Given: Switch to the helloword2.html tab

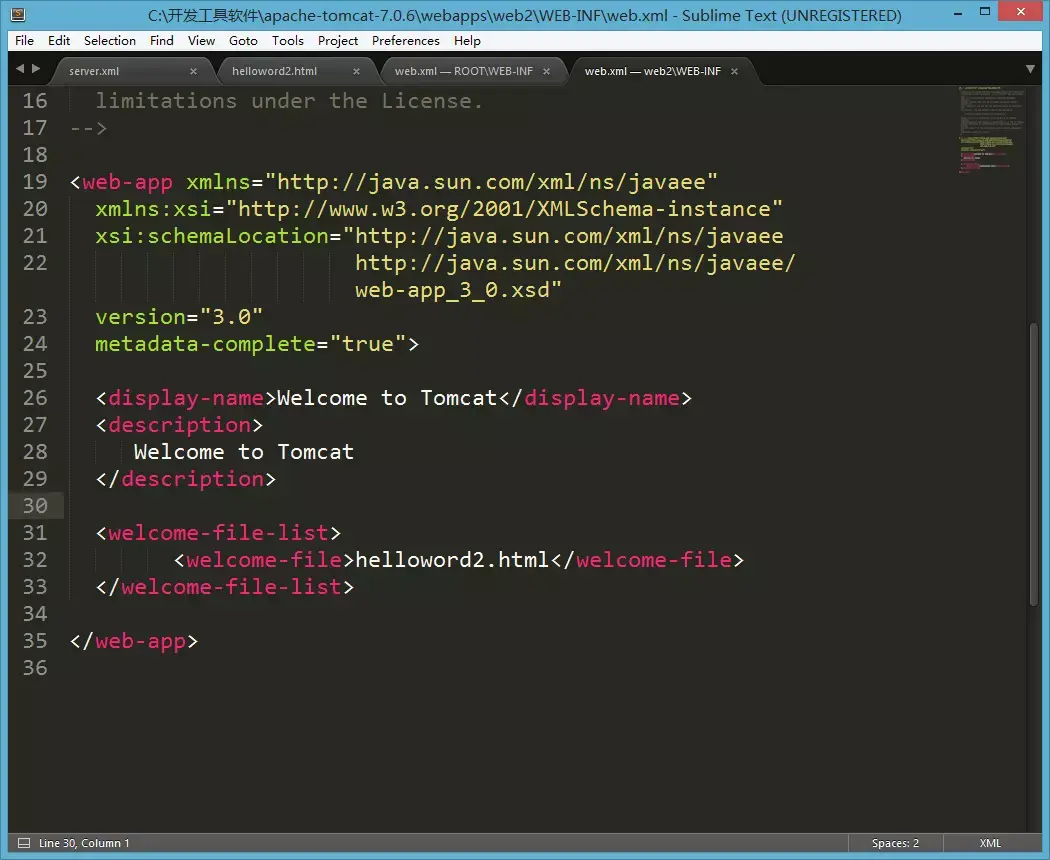Looking at the screenshot, I should pos(275,71).
